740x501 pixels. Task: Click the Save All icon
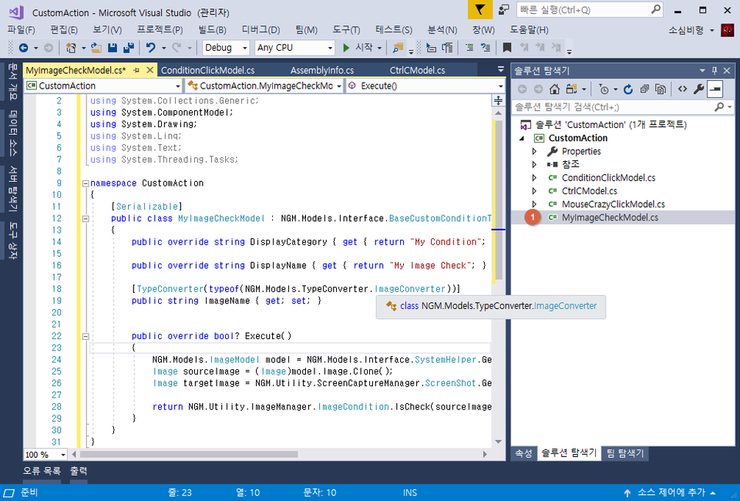pyautogui.click(x=128, y=48)
